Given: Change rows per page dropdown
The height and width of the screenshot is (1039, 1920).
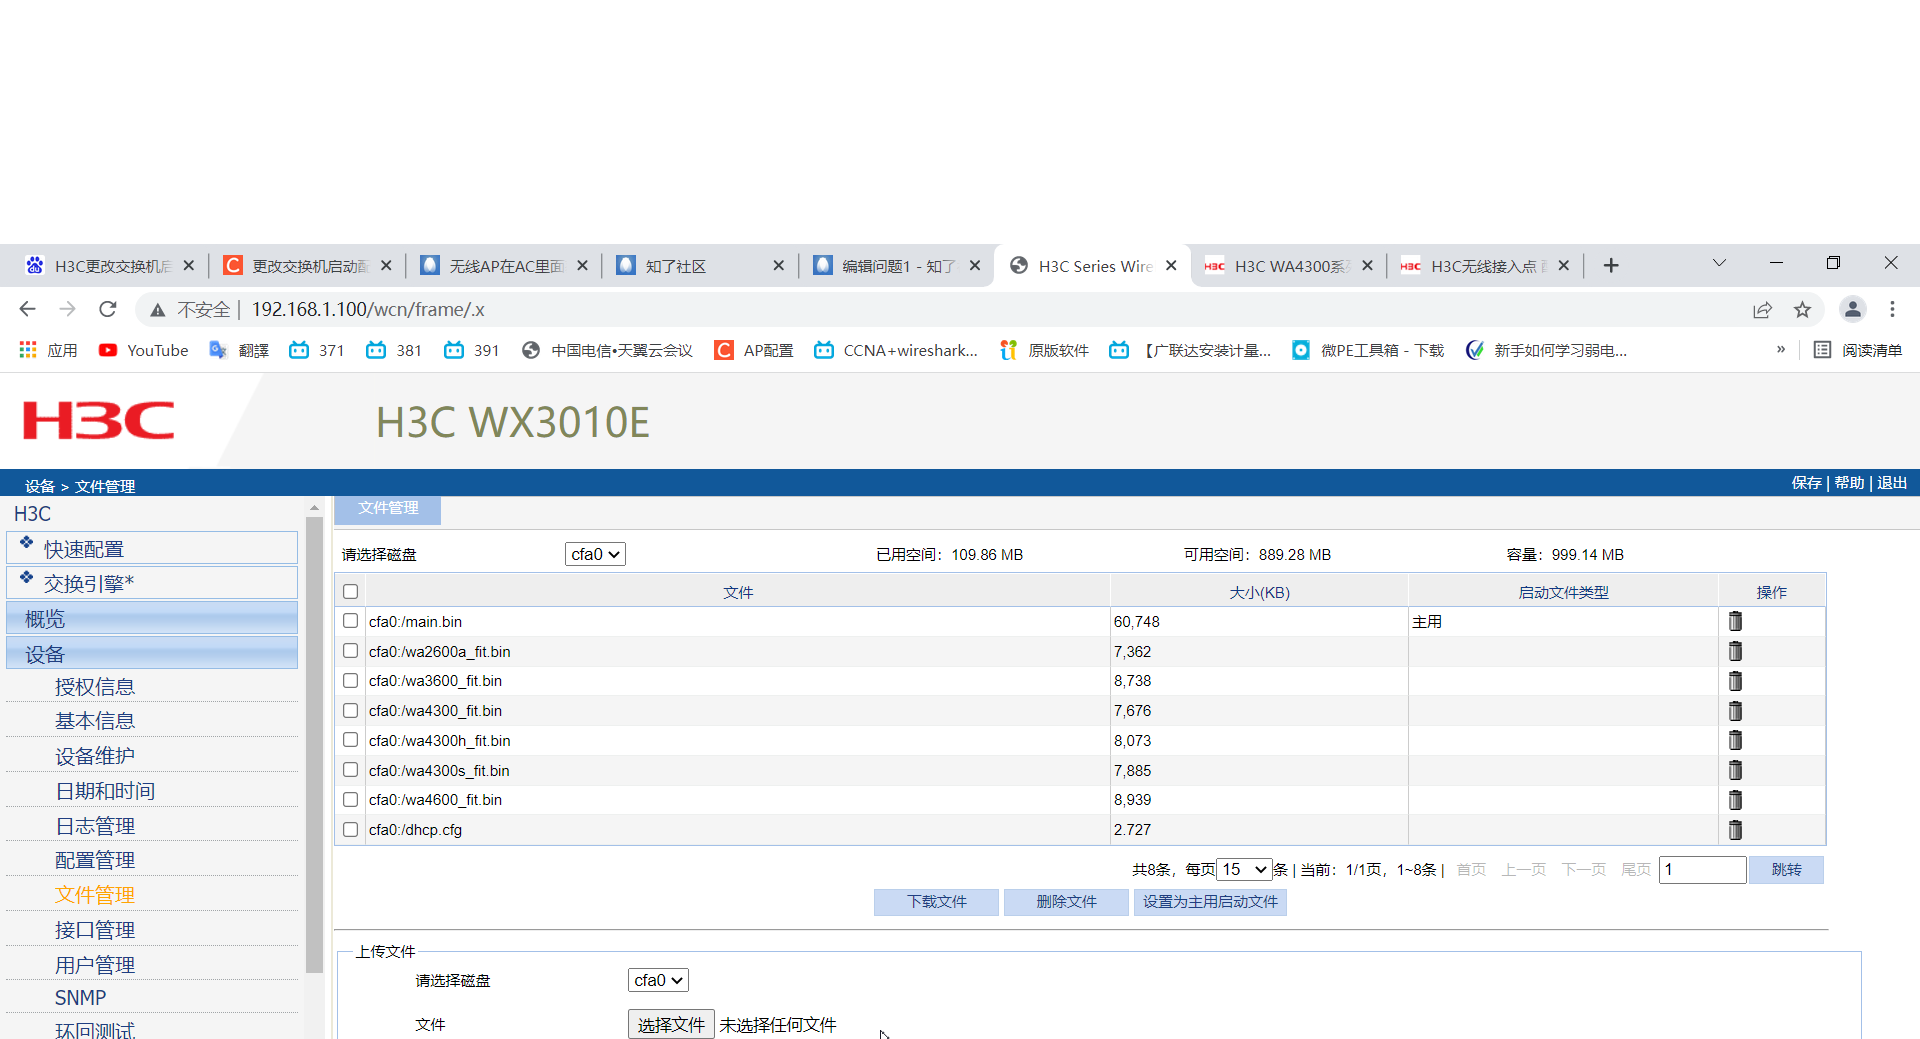Looking at the screenshot, I should tap(1244, 870).
